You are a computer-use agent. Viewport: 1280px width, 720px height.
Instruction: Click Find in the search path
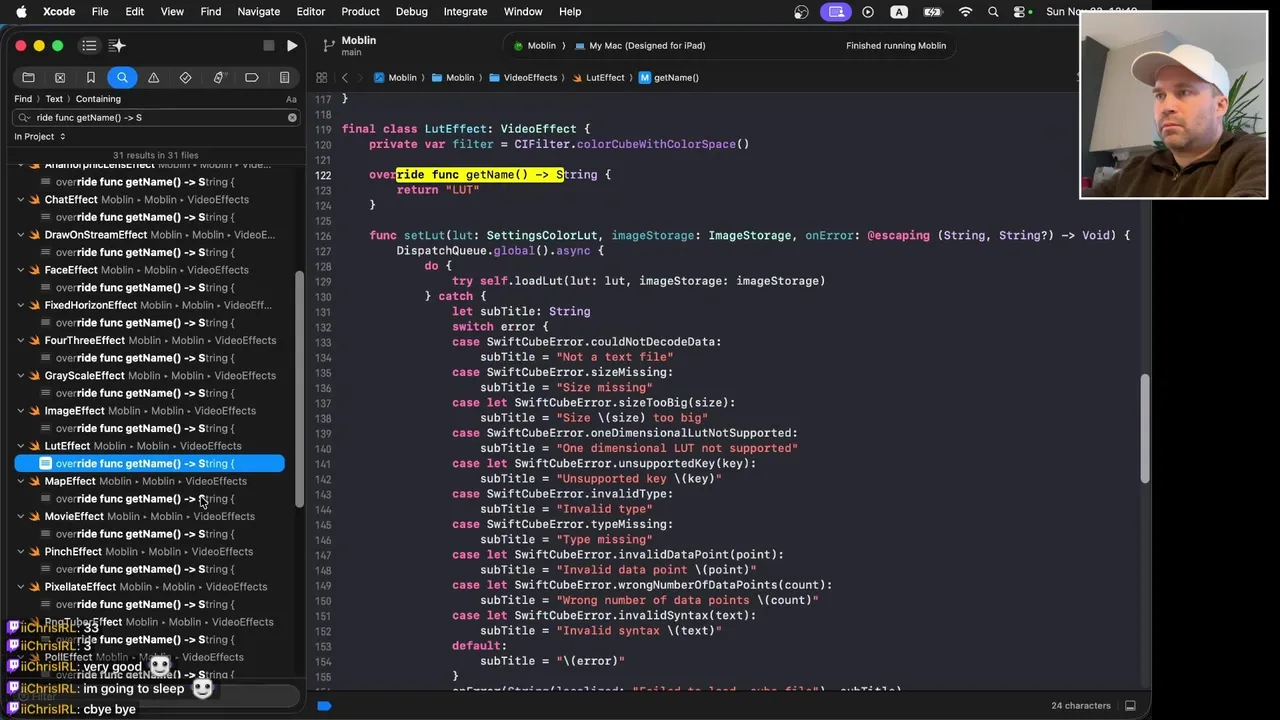(x=23, y=99)
